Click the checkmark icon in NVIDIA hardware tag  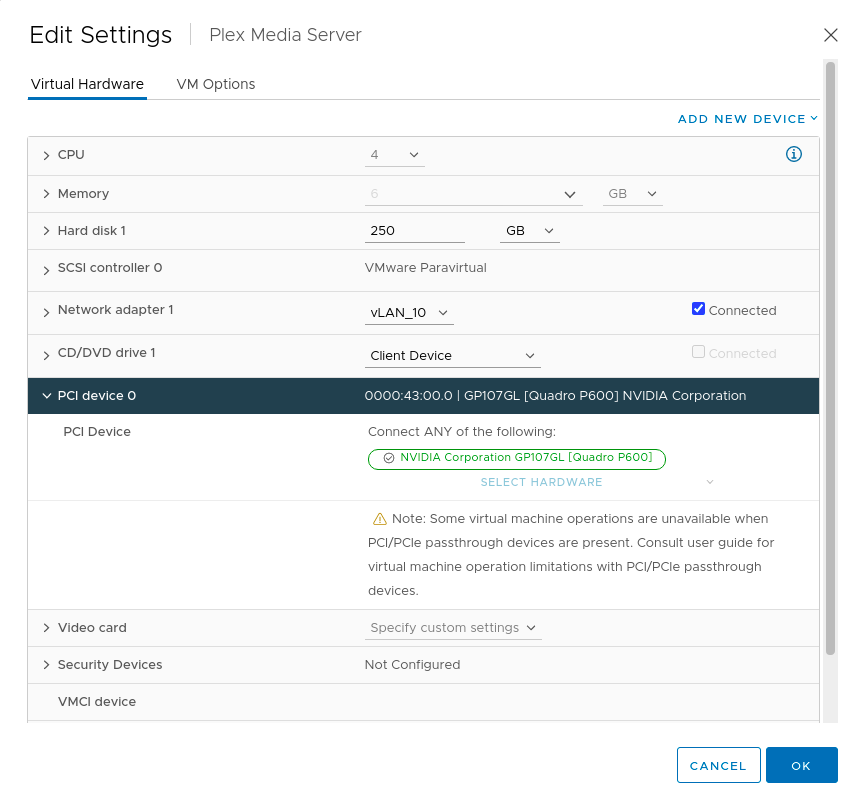pyautogui.click(x=388, y=458)
